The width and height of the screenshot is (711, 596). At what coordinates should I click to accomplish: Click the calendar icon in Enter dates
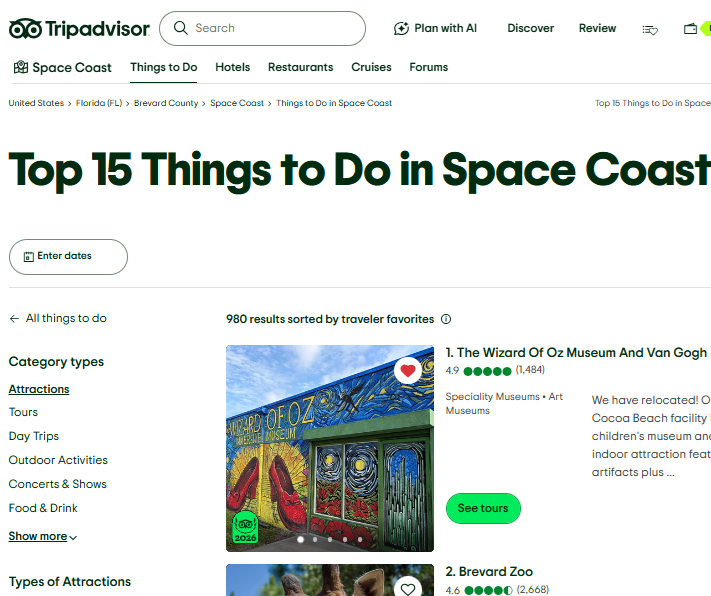tap(29, 257)
